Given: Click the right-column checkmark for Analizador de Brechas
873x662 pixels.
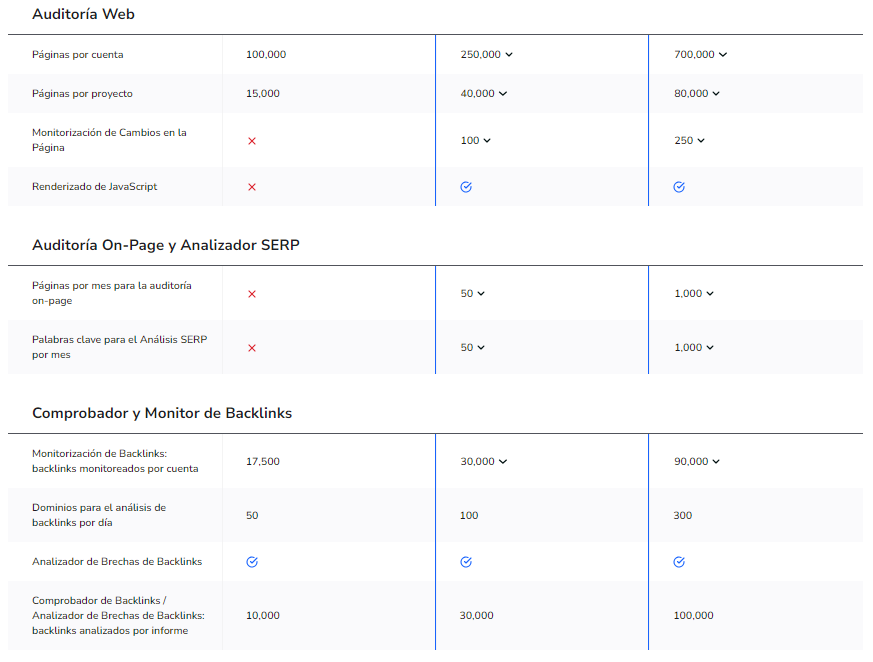Looking at the screenshot, I should (679, 562).
